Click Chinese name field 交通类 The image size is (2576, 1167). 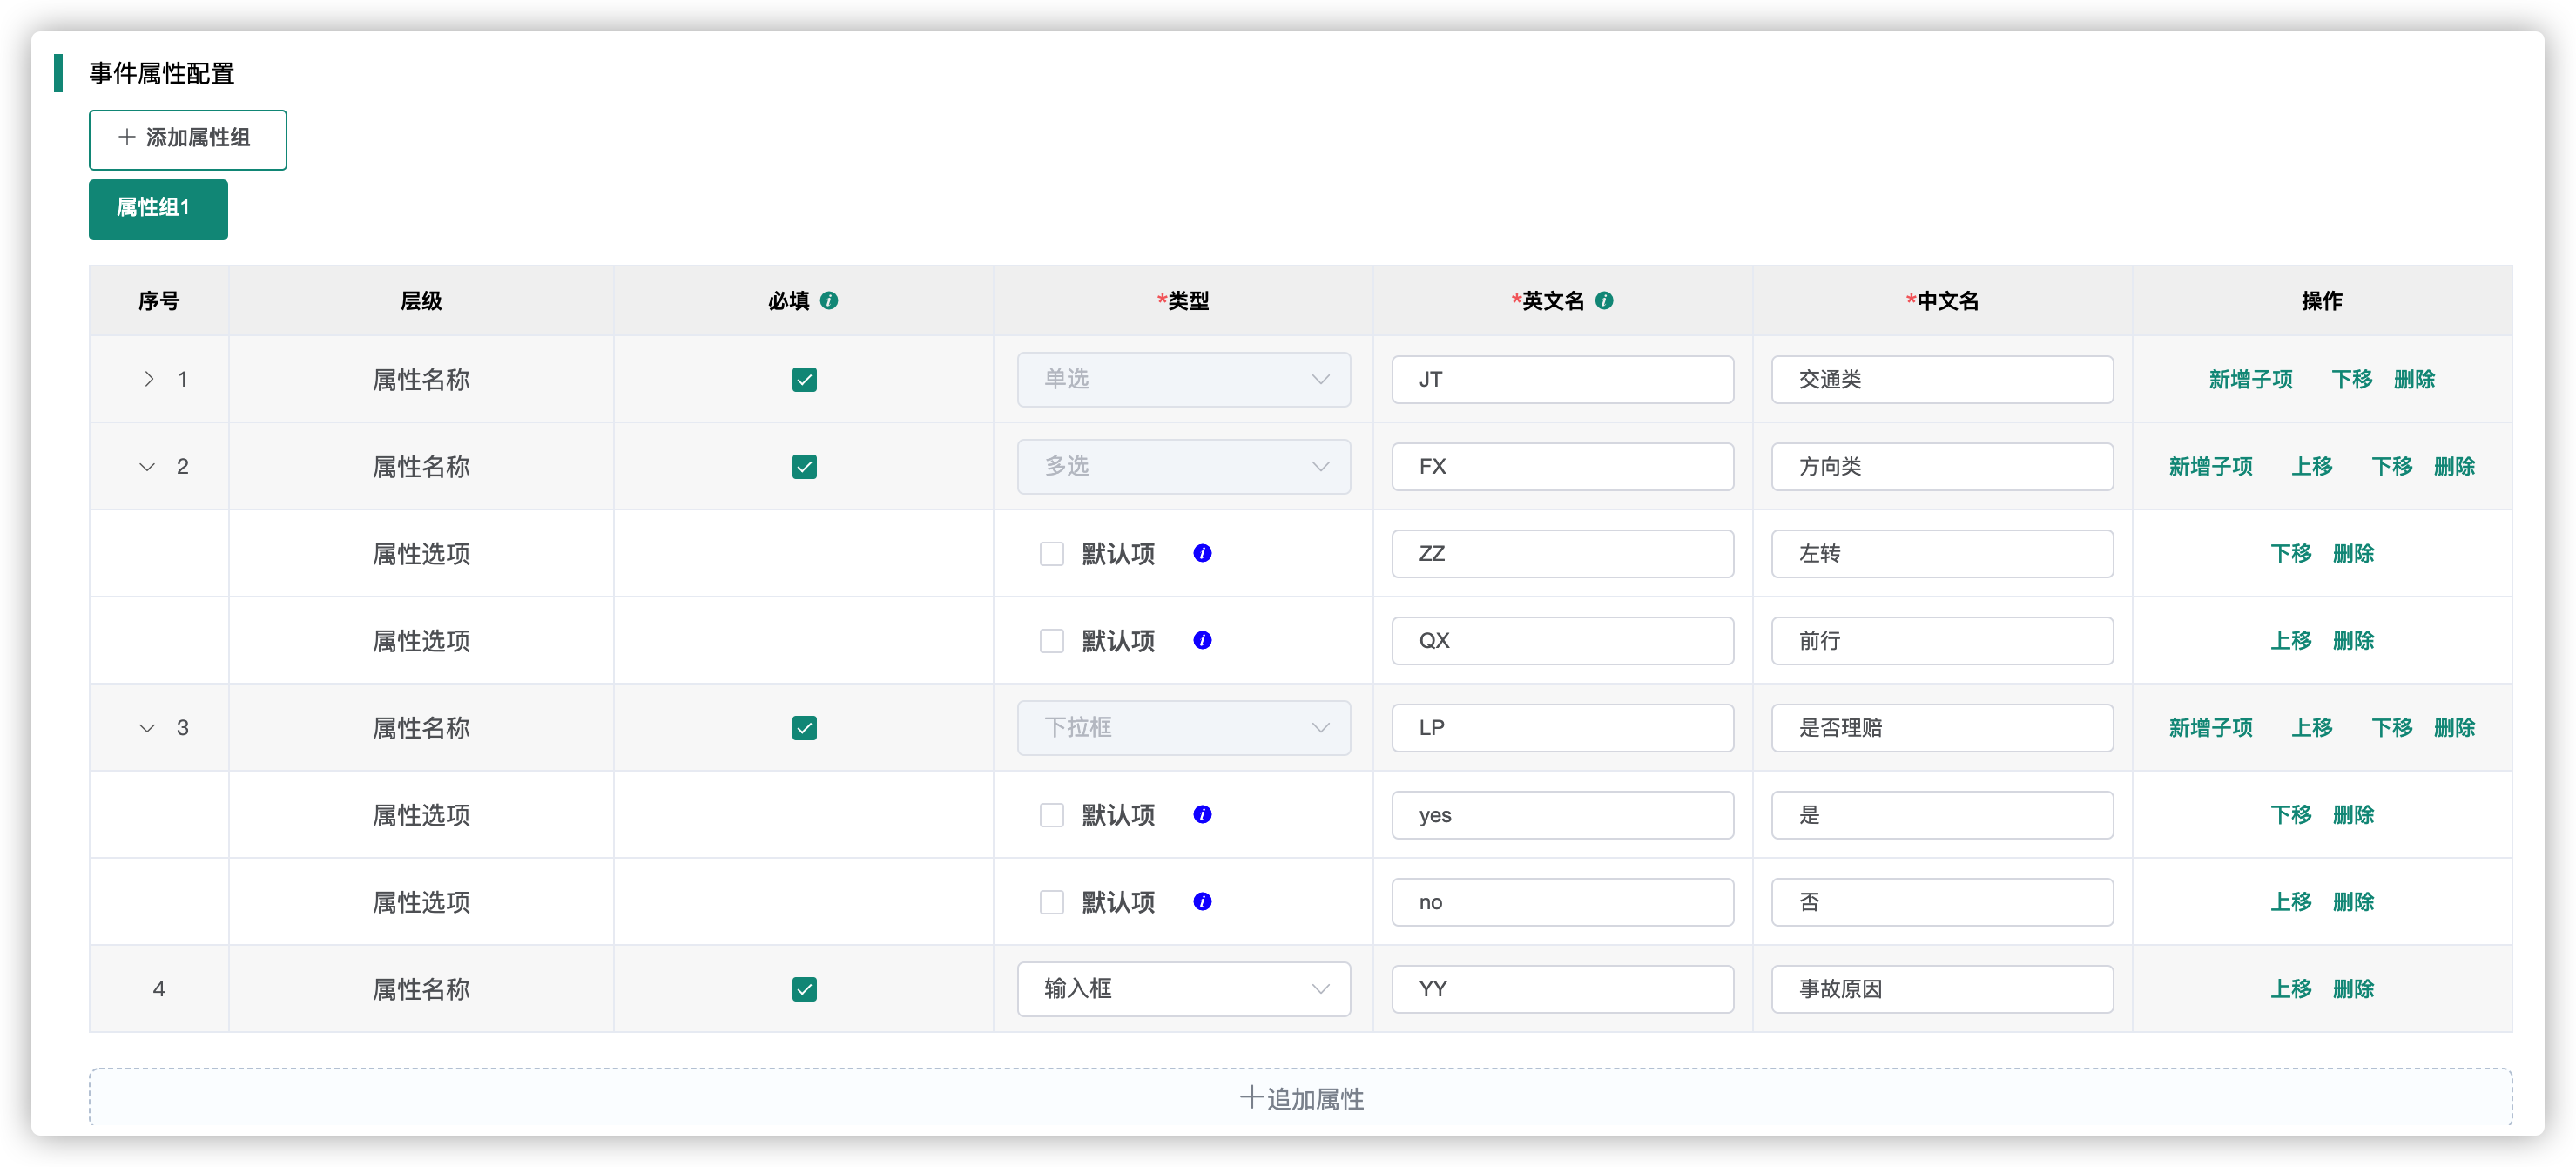pos(1942,379)
